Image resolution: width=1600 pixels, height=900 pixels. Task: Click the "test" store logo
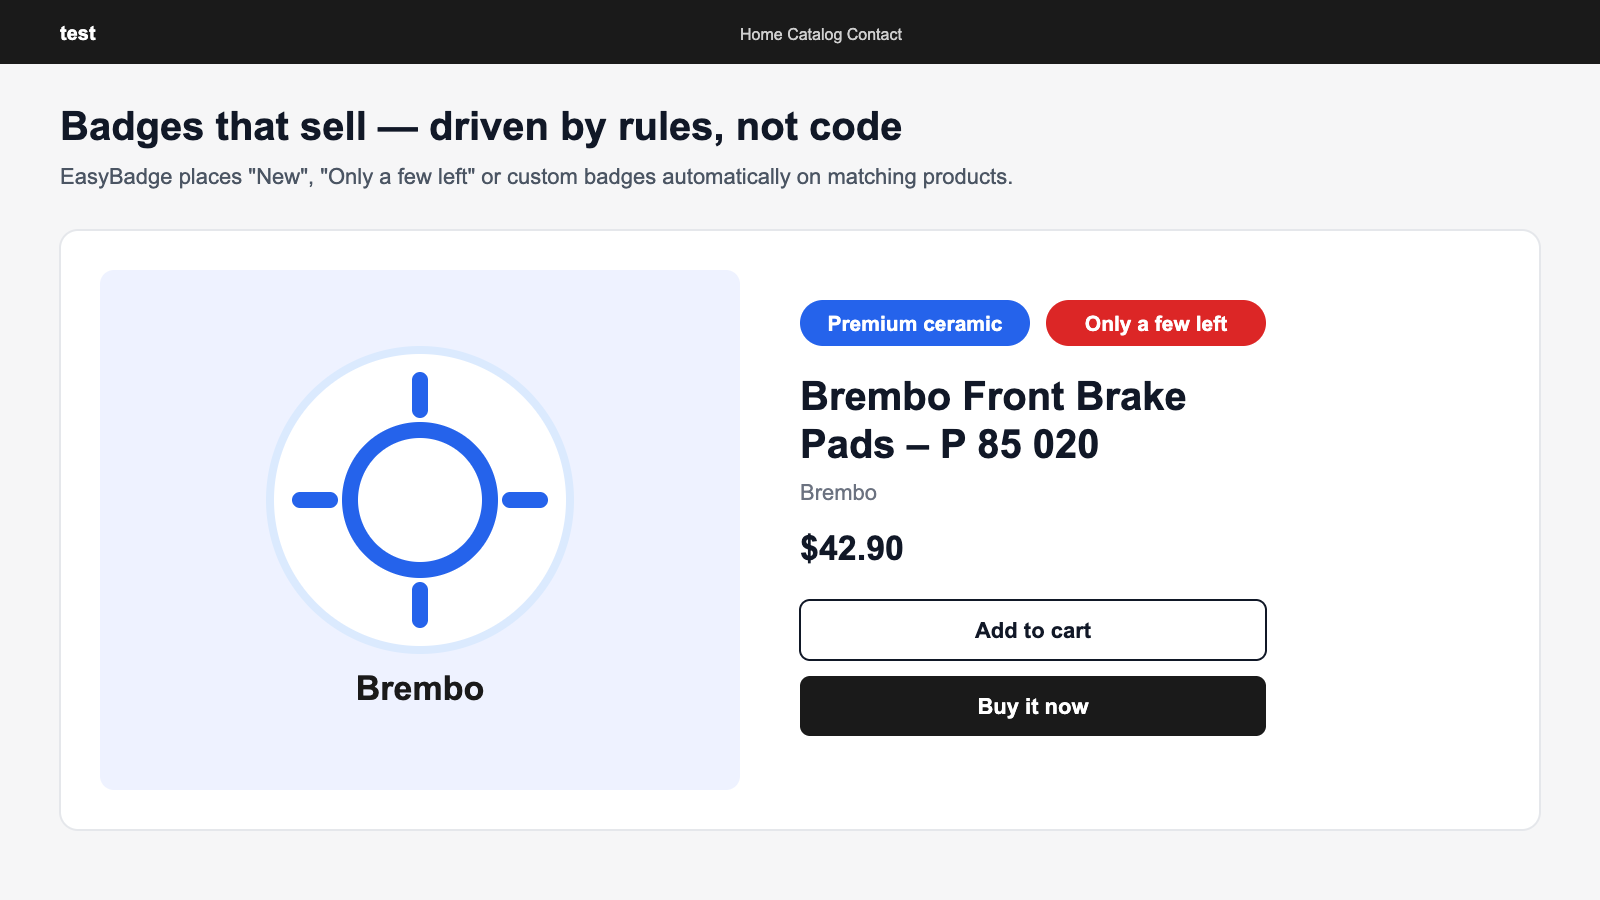click(77, 33)
